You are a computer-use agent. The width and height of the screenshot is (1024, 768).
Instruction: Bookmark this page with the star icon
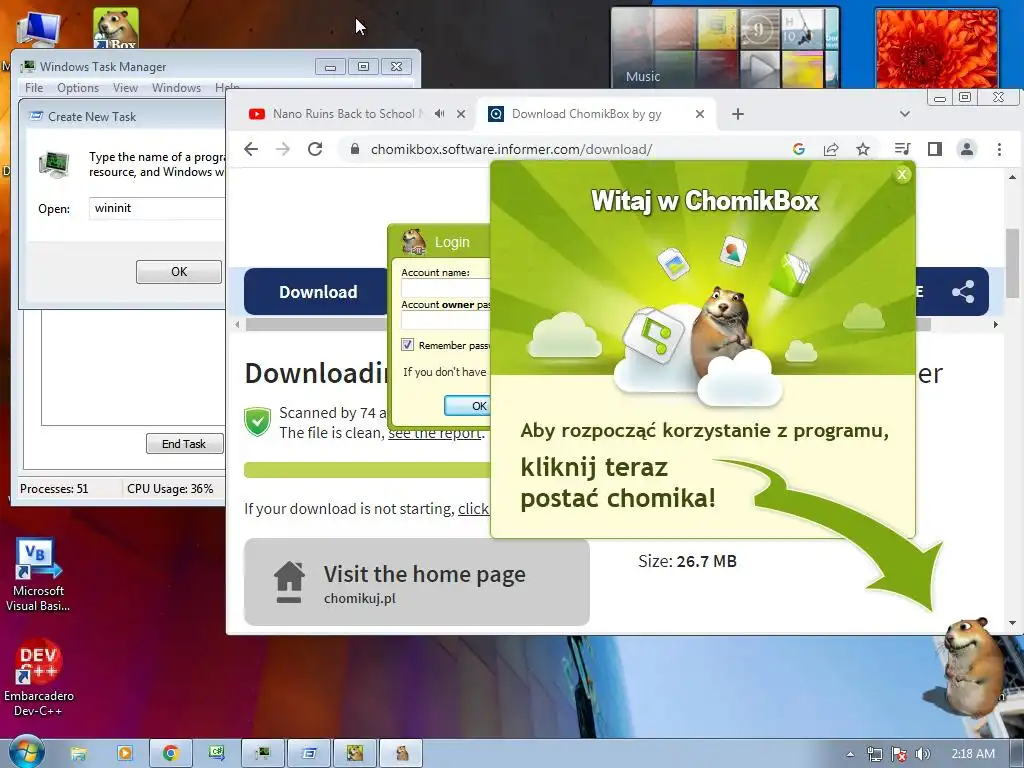tap(863, 149)
